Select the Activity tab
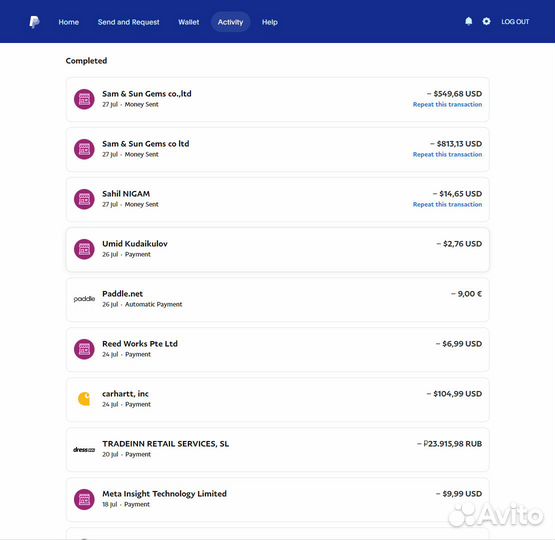The image size is (555, 540). tap(230, 22)
